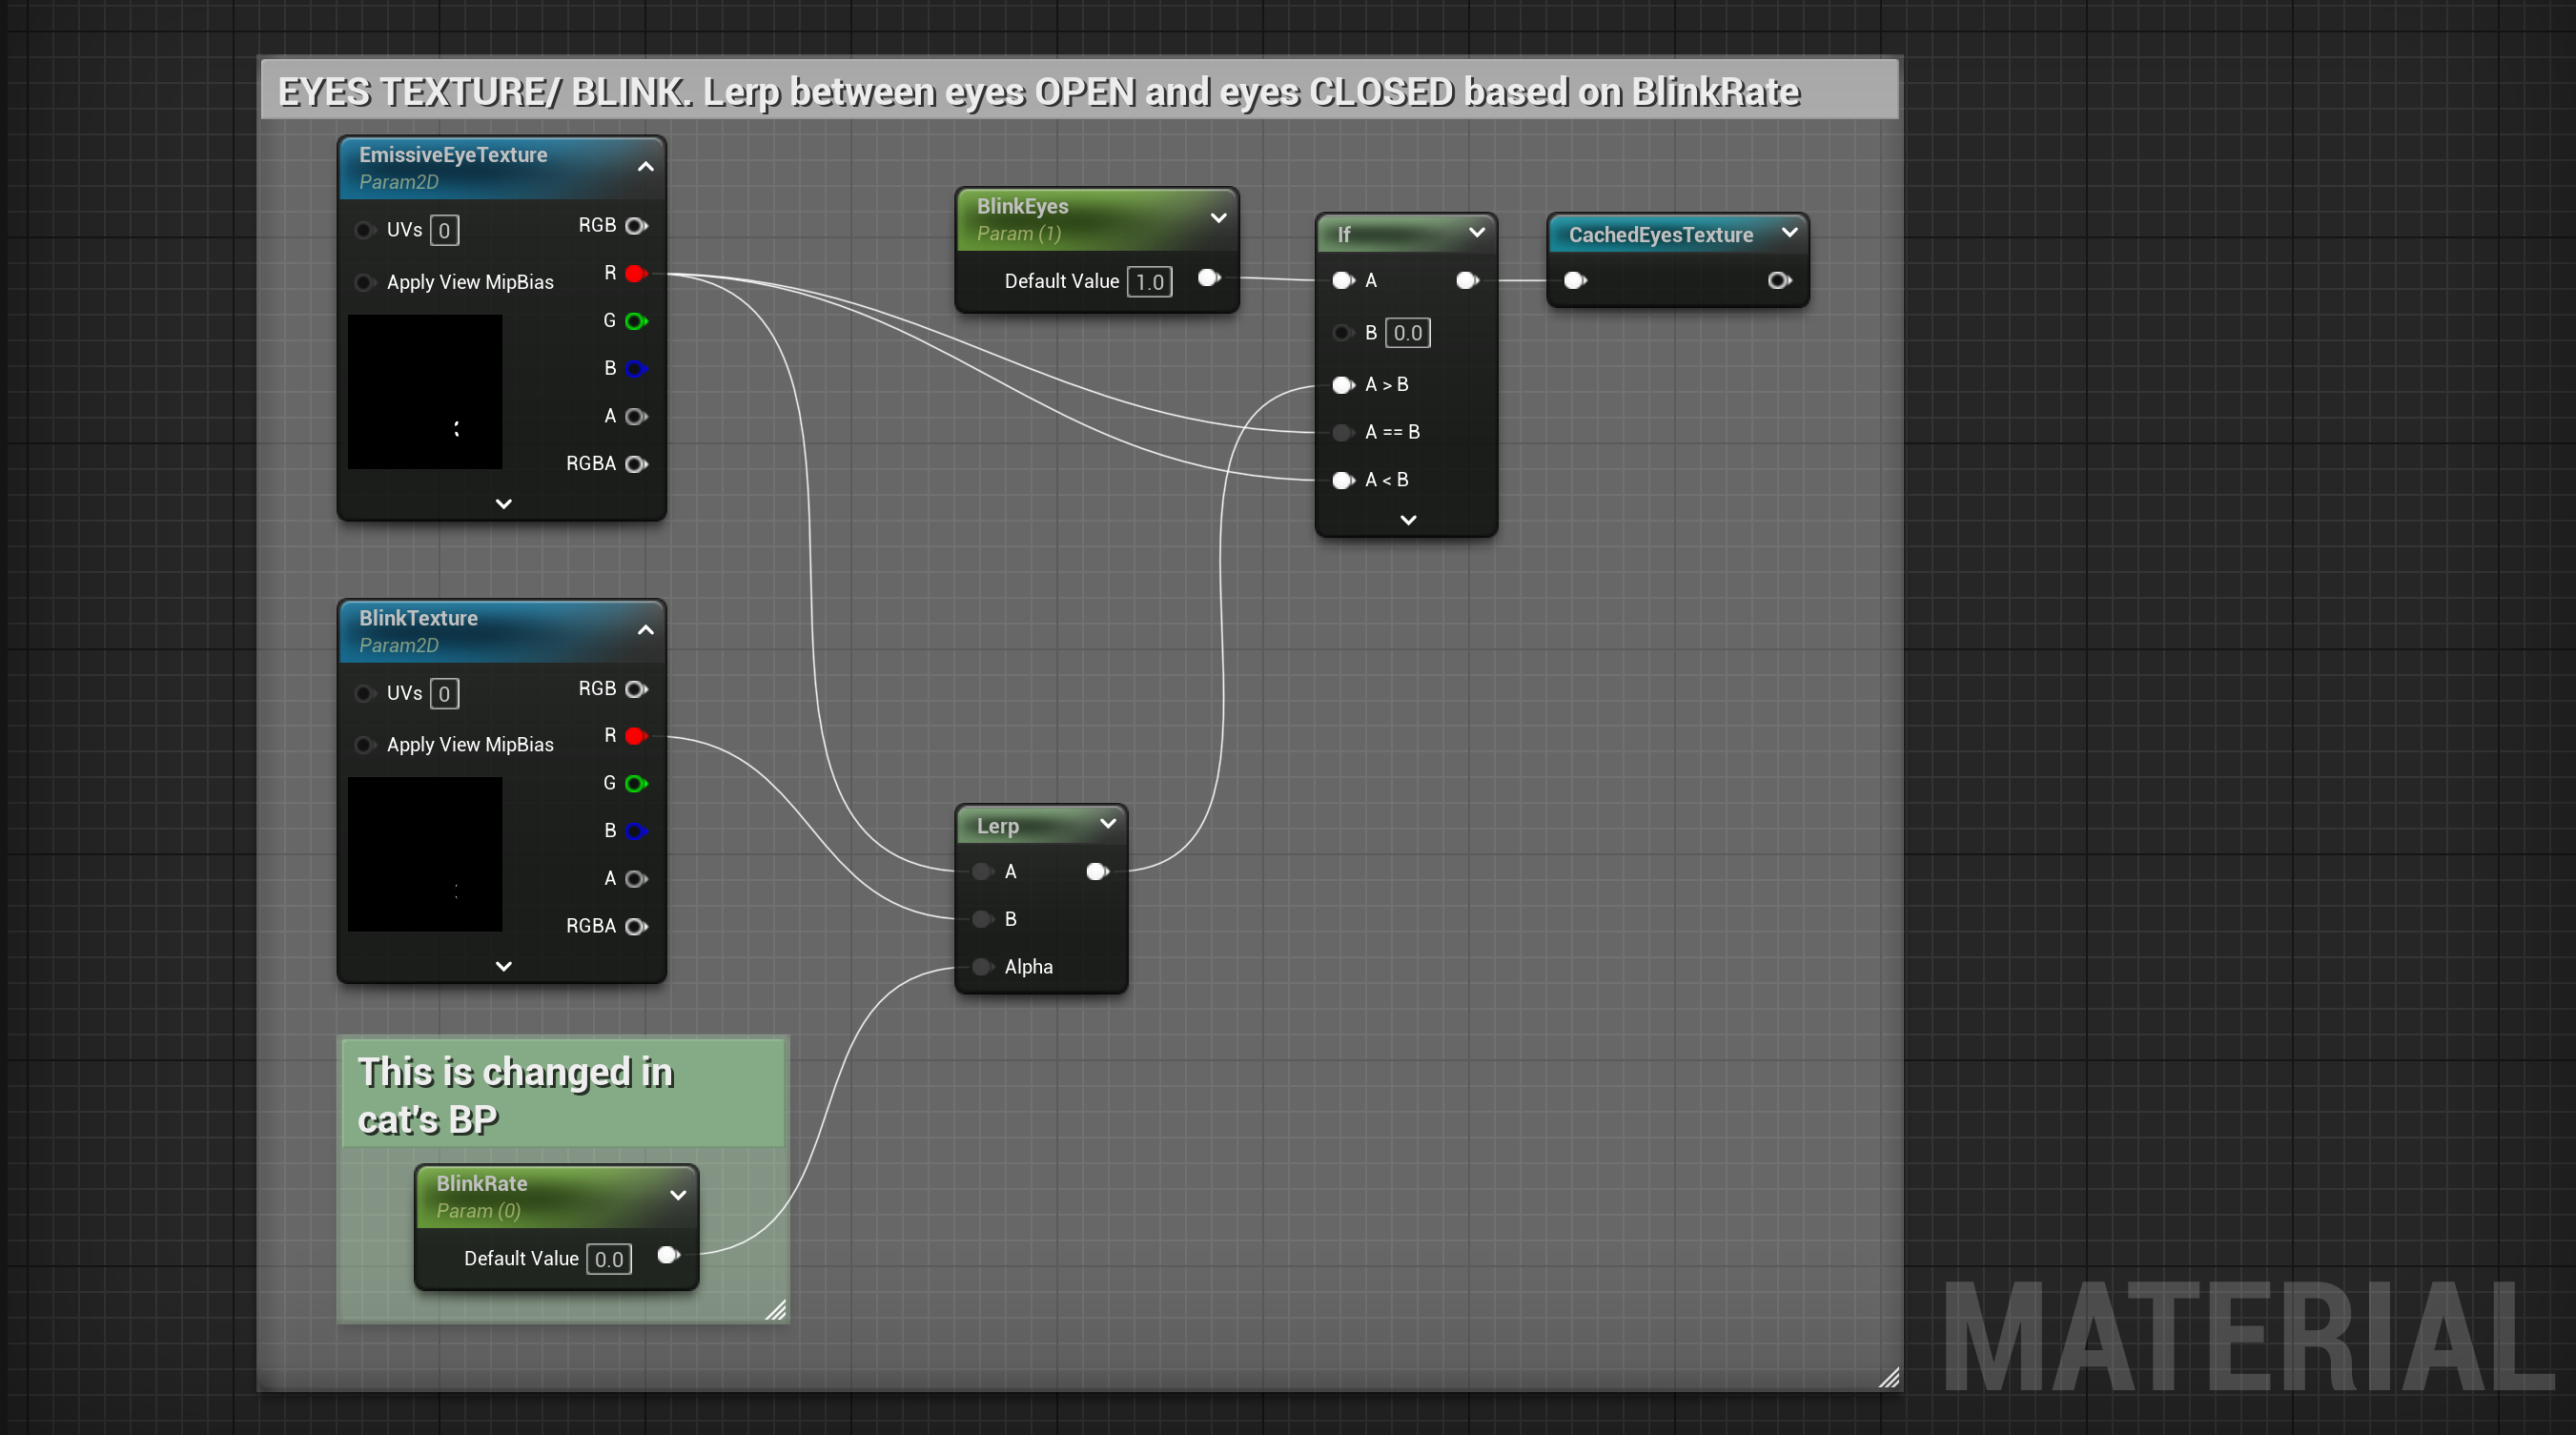
Task: Collapse BlinkTexture node using its header arrow
Action: 646,630
